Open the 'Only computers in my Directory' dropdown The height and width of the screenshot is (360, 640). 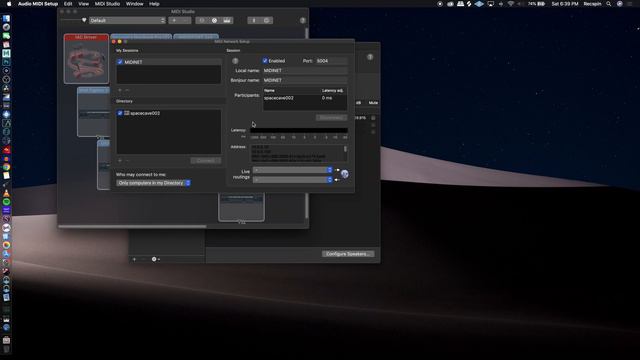click(x=153, y=183)
